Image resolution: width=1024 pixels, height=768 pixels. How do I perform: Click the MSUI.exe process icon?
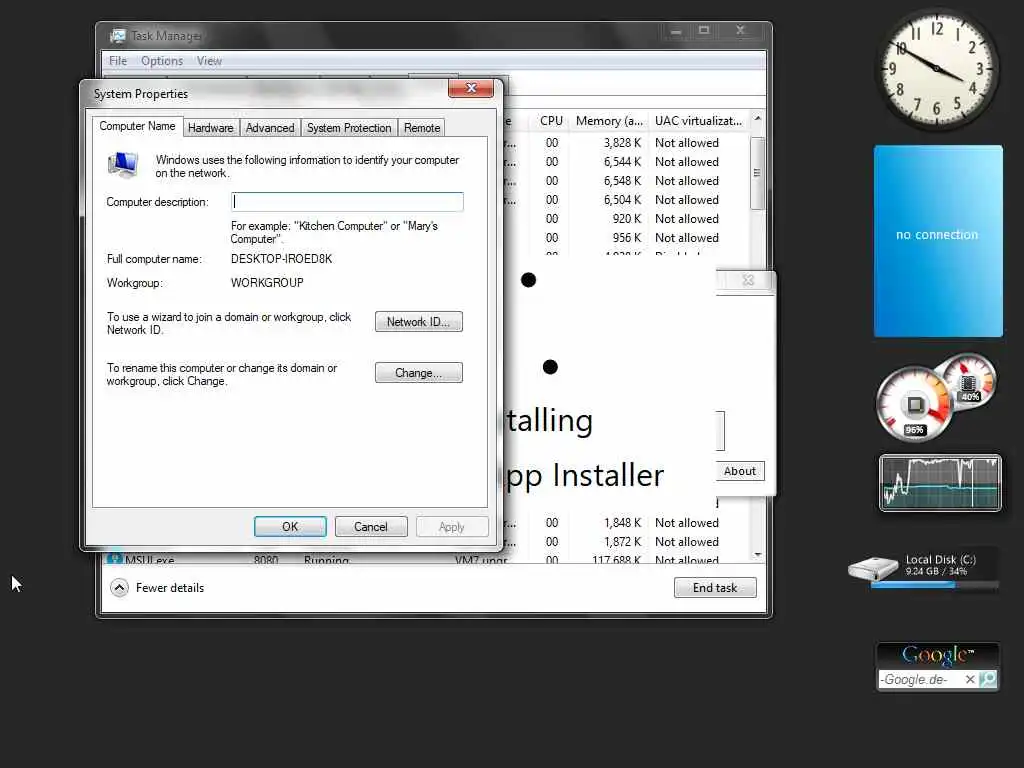tap(115, 559)
